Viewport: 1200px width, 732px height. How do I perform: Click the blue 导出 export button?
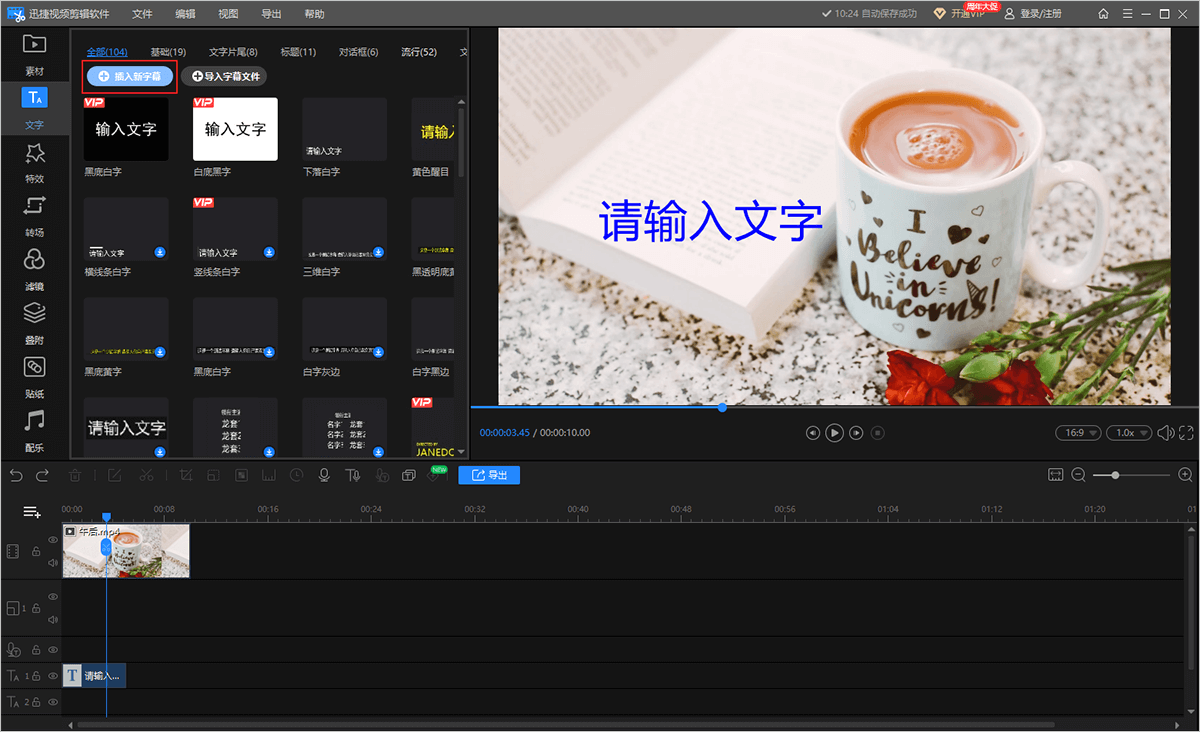point(489,475)
